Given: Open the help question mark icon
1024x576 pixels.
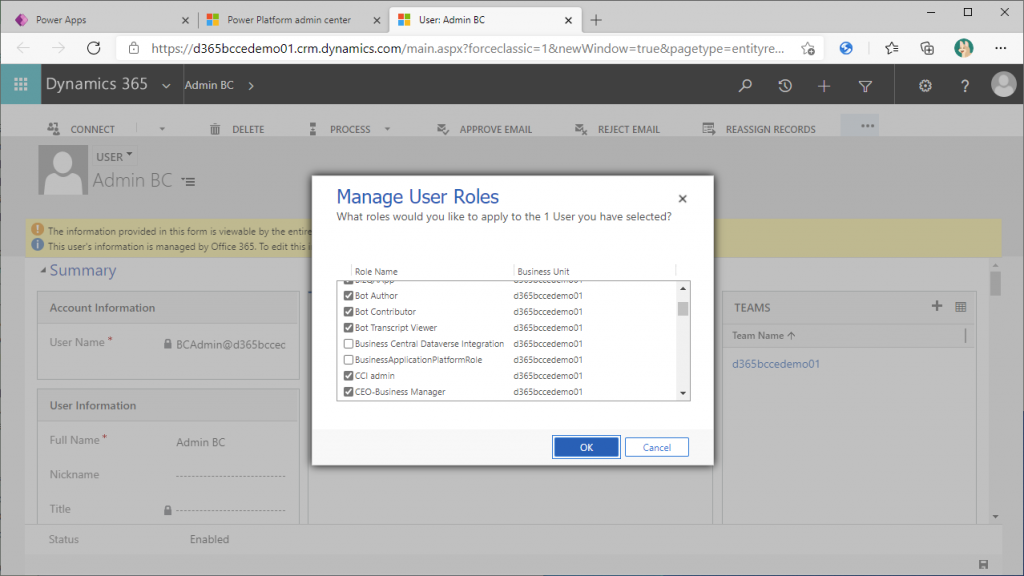Looking at the screenshot, I should (965, 86).
